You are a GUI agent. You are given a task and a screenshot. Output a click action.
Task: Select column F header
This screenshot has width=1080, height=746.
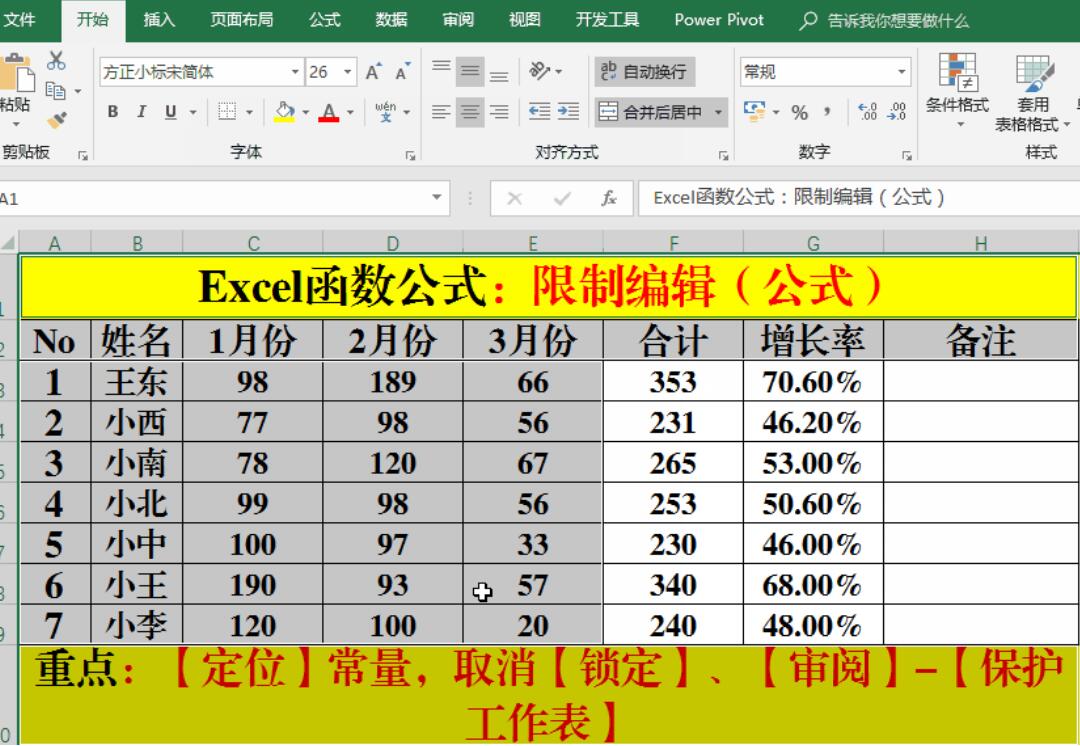point(674,243)
